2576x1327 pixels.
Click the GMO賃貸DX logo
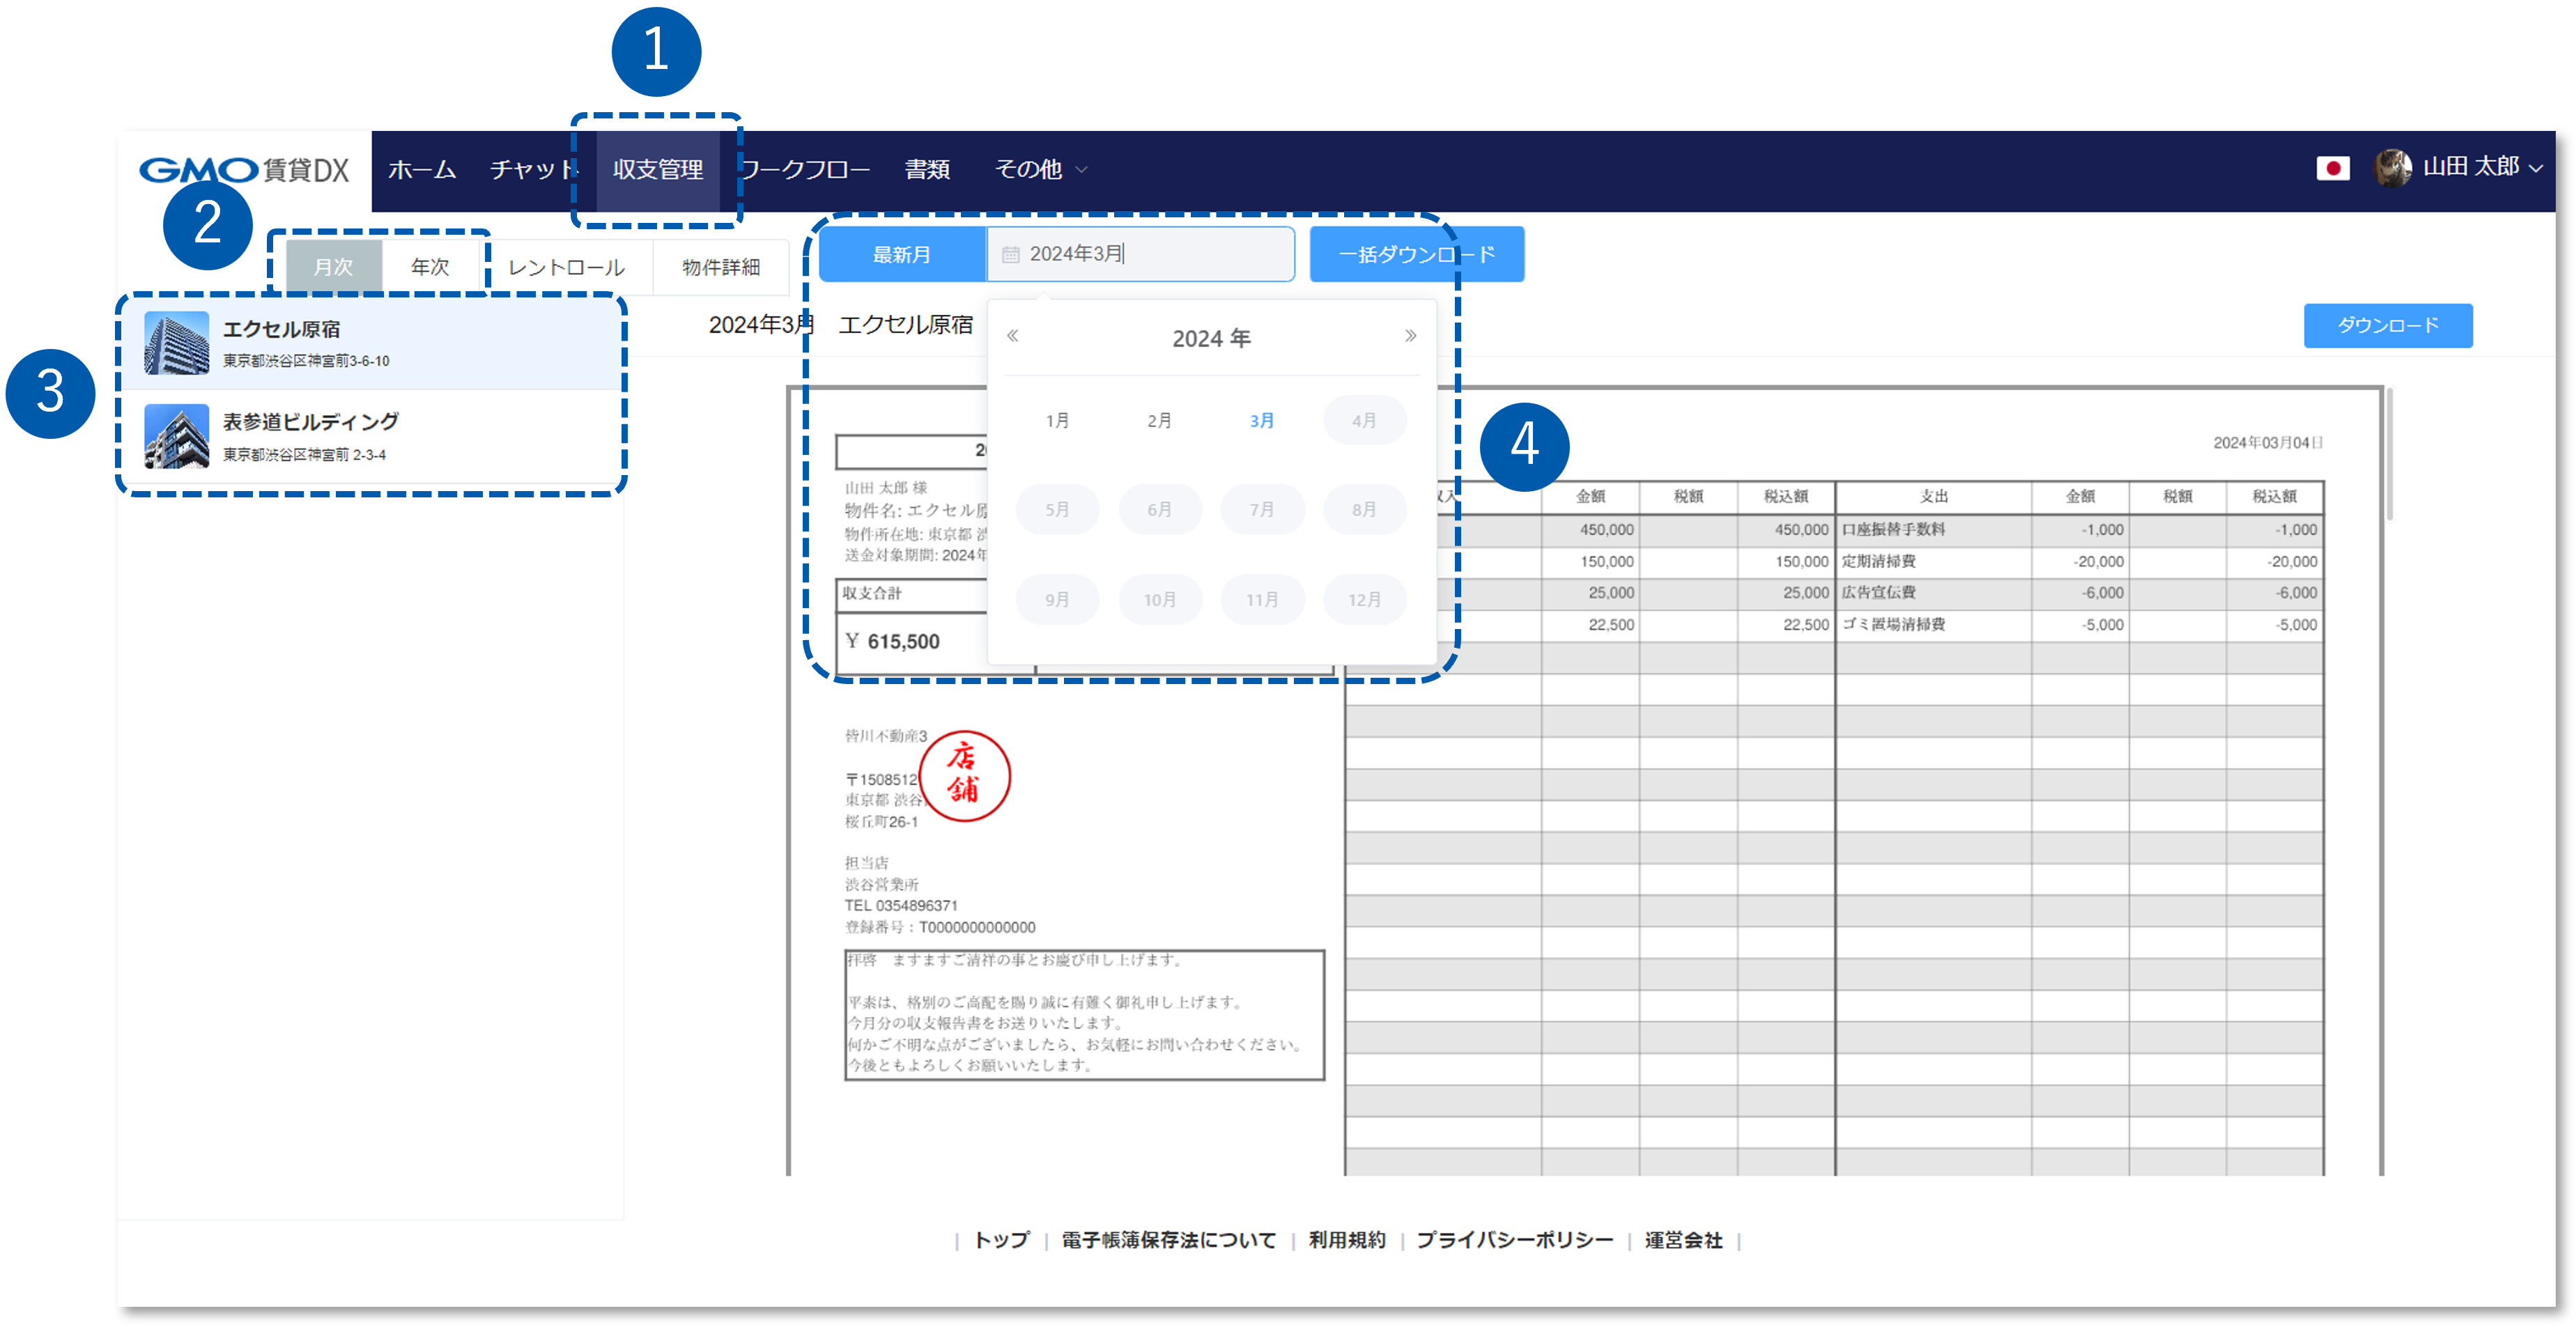coord(245,170)
